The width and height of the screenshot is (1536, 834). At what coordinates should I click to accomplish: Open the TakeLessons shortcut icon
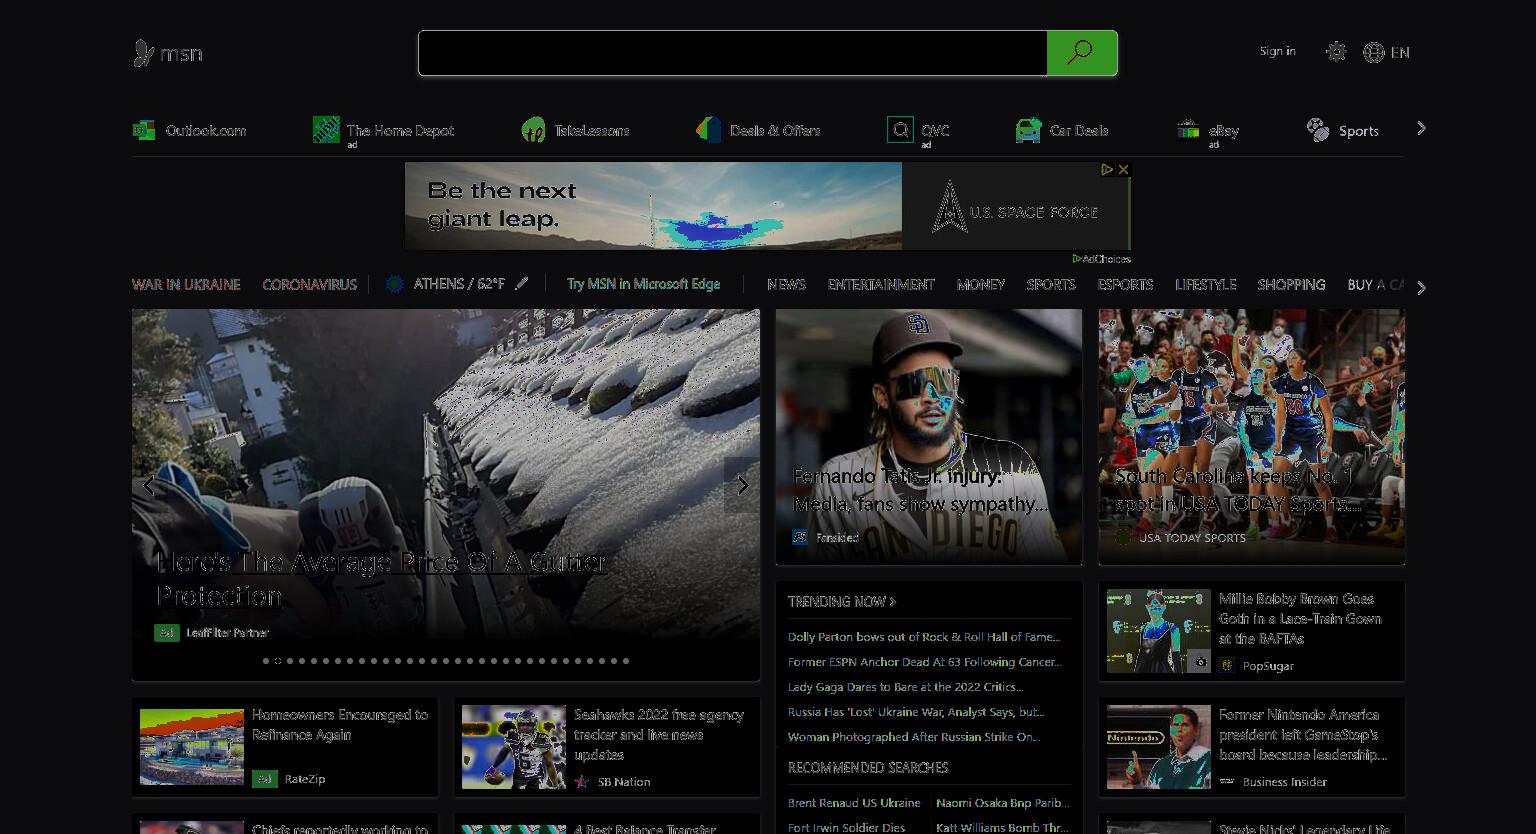click(x=533, y=130)
